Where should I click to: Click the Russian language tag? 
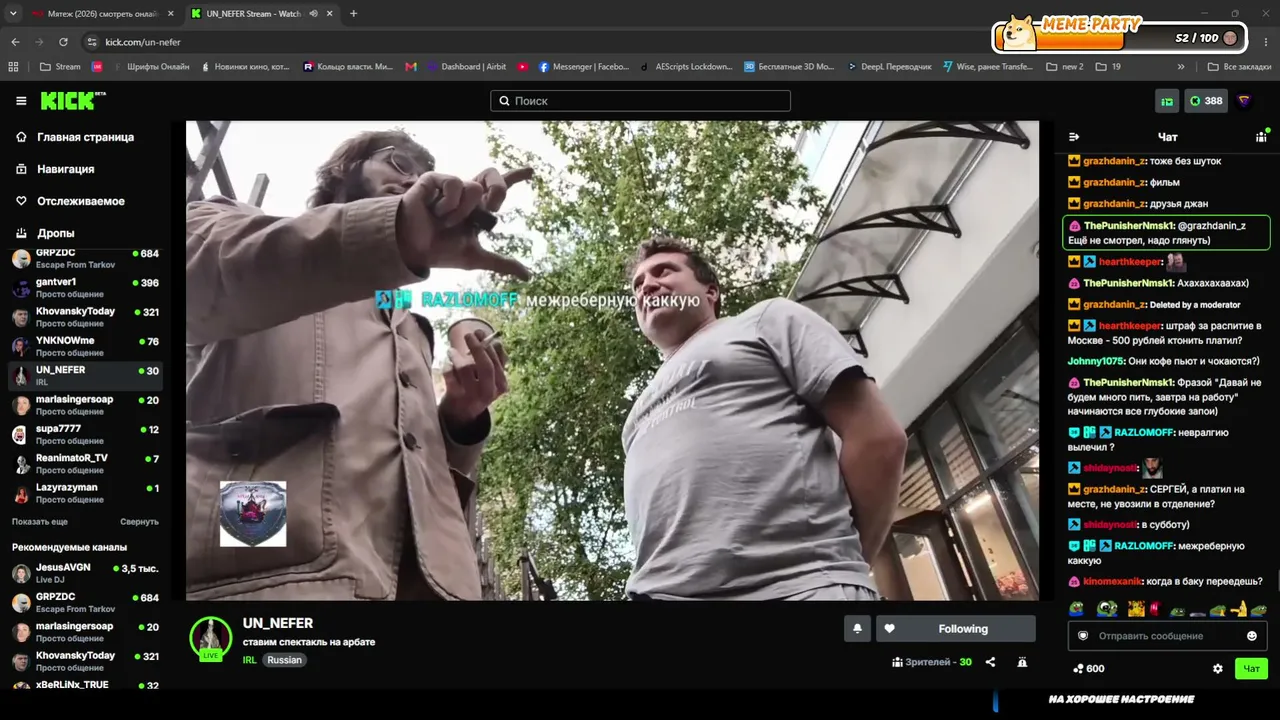click(x=284, y=660)
